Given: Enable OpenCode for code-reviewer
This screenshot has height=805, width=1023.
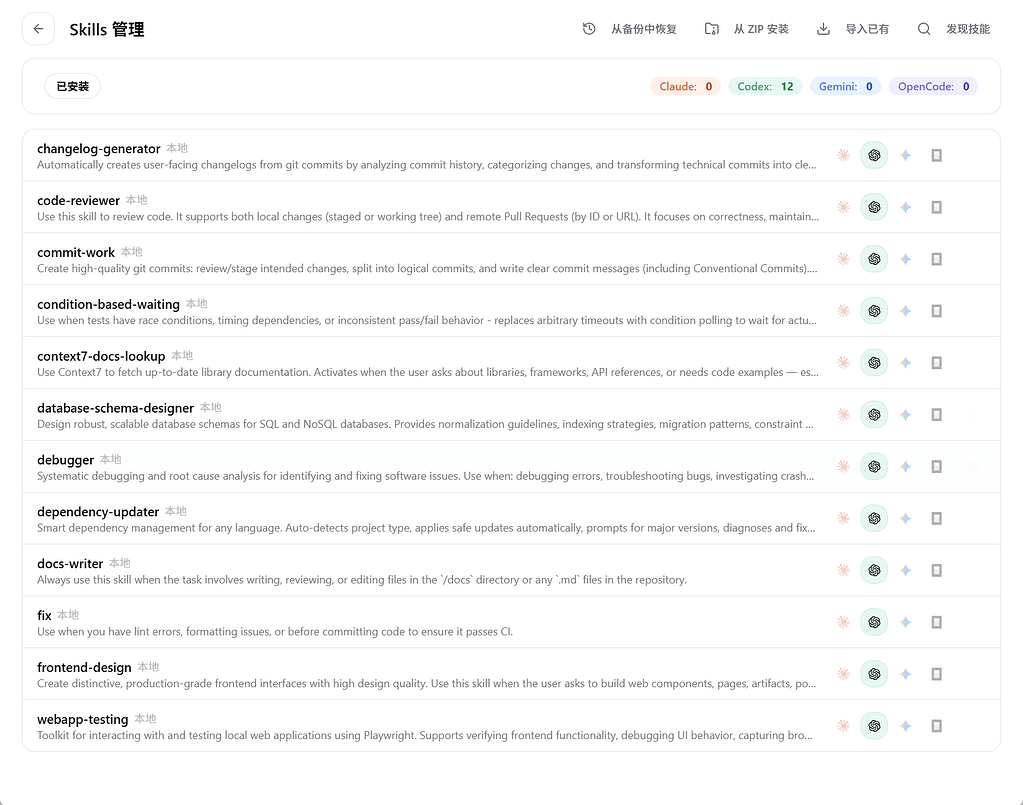Looking at the screenshot, I should click(936, 207).
